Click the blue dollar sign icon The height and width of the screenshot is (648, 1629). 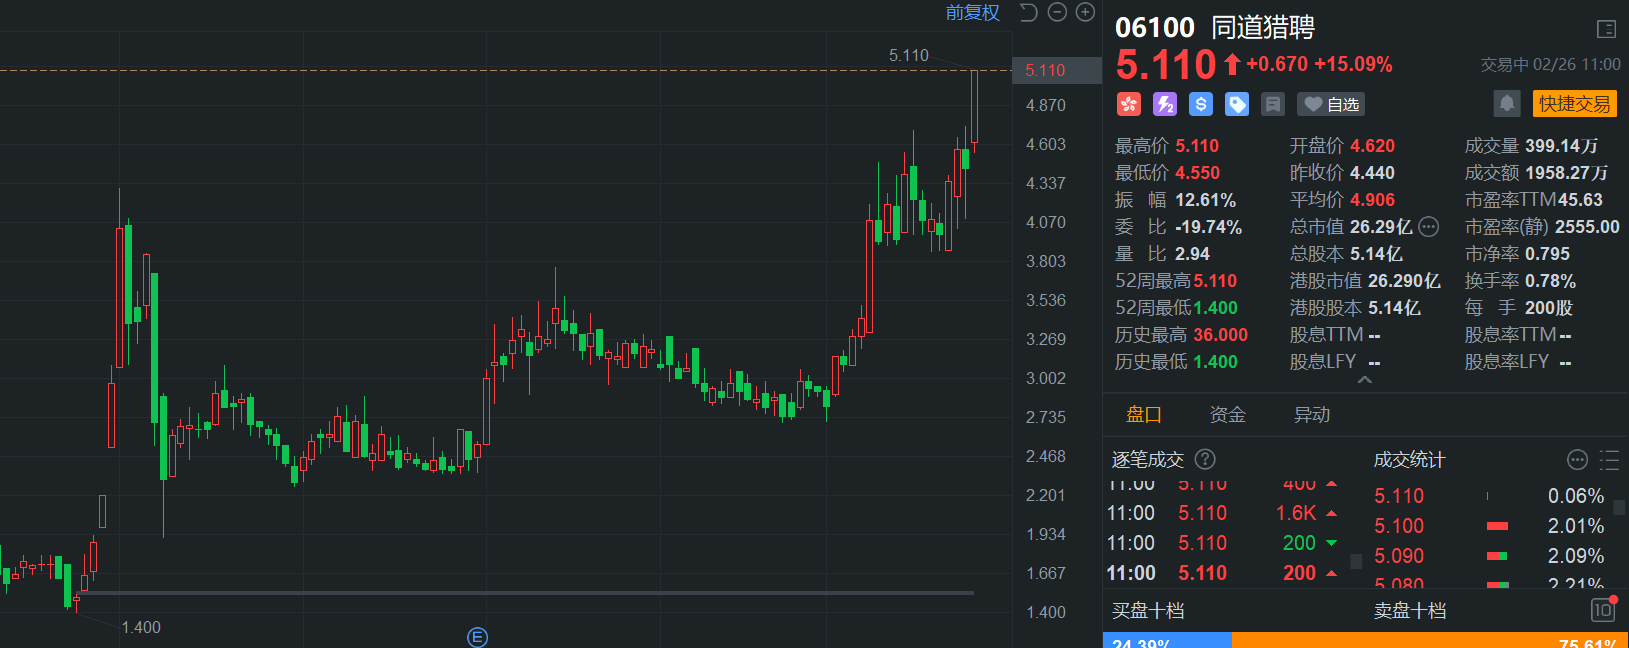1201,104
